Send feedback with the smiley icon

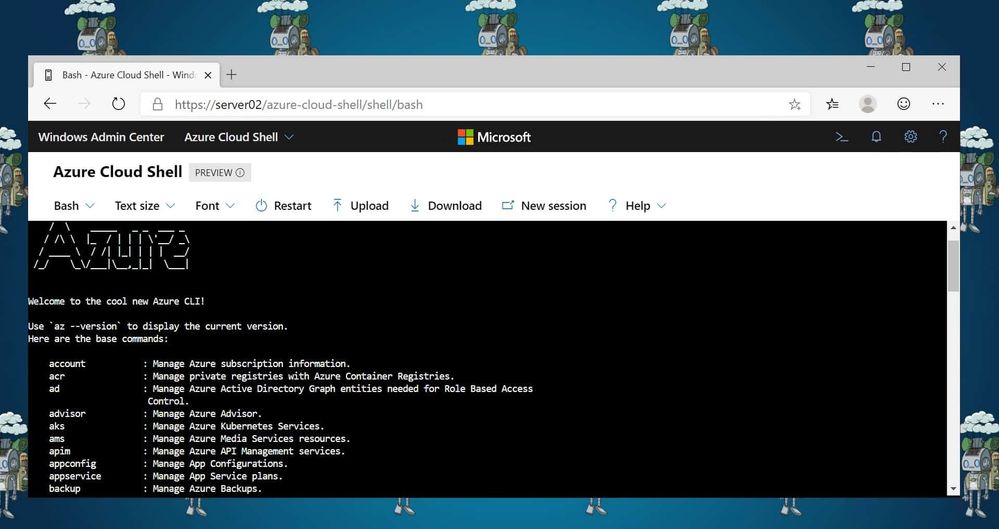[903, 104]
